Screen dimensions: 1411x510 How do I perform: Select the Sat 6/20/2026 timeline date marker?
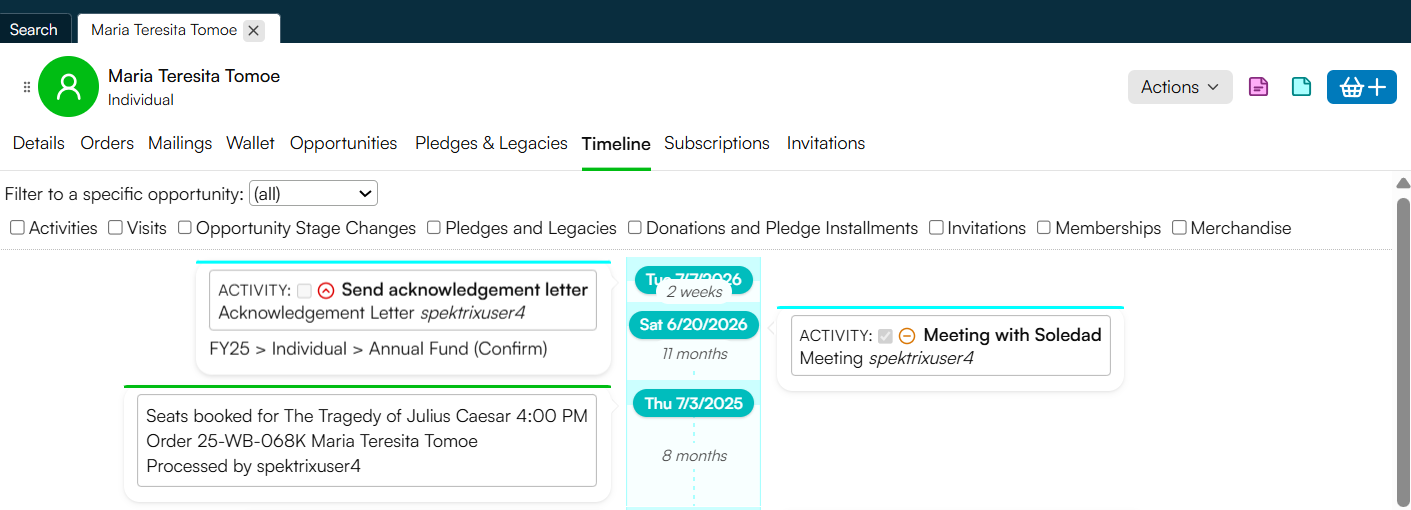tap(694, 325)
